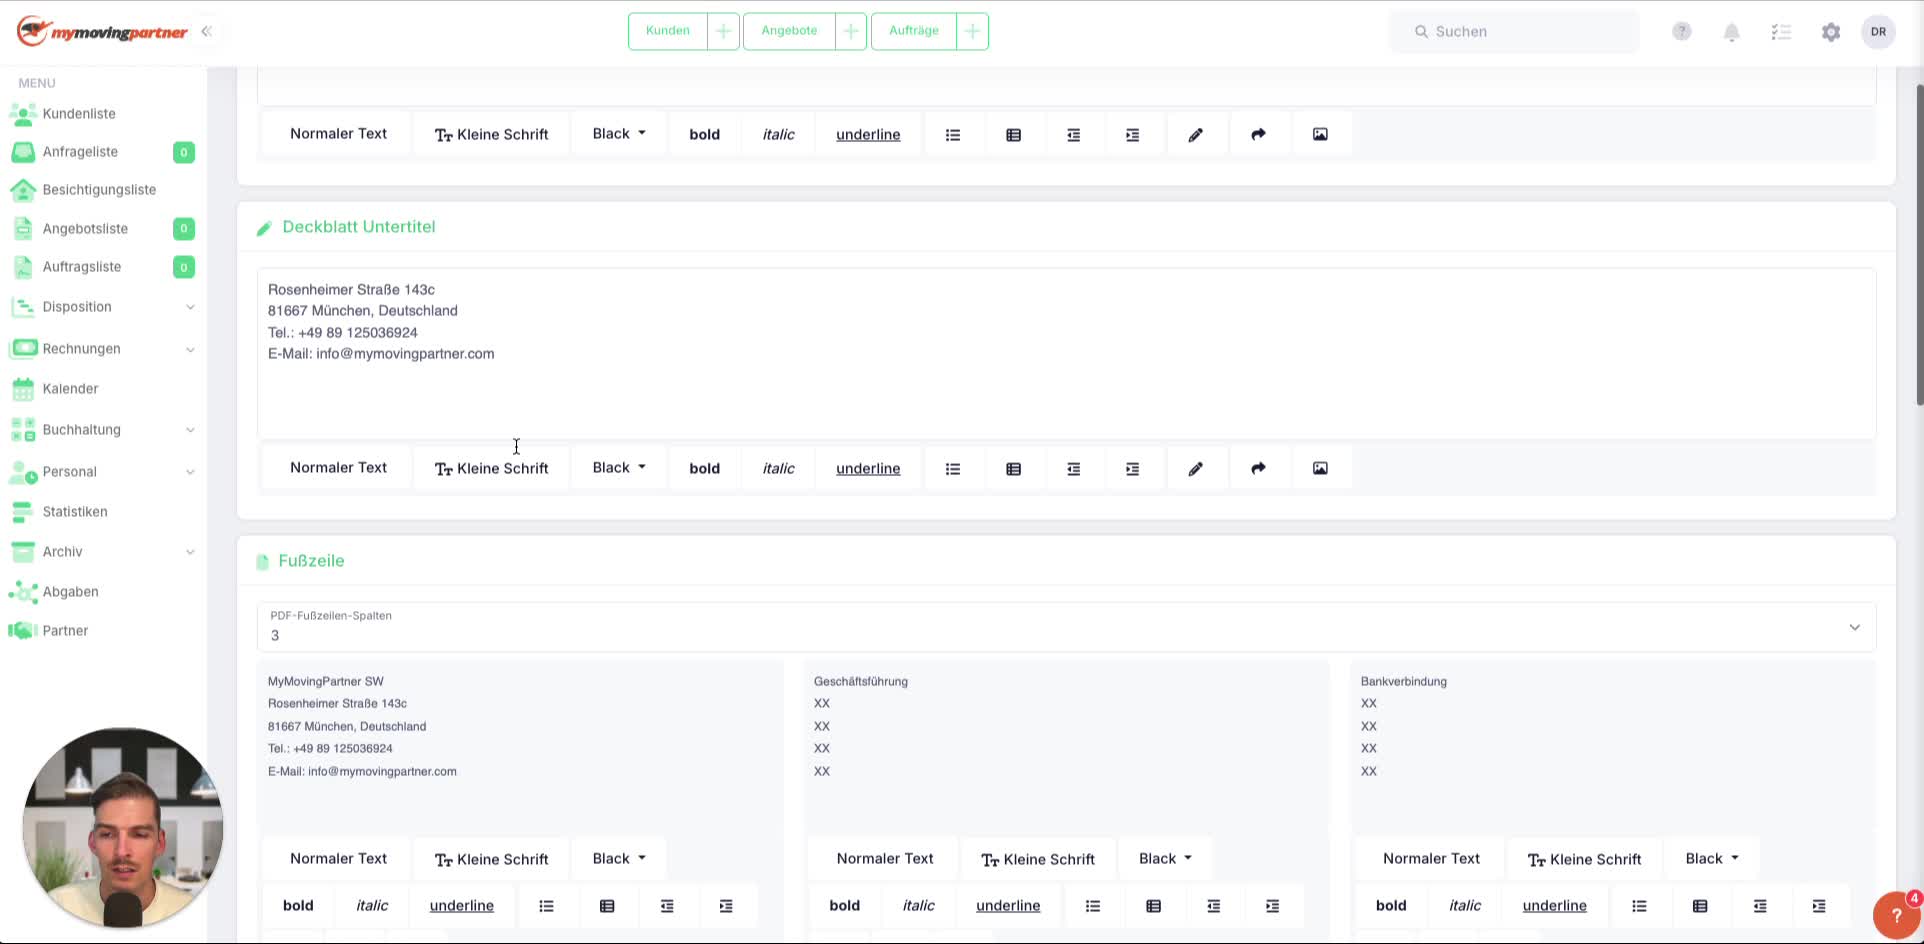Image resolution: width=1924 pixels, height=944 pixels.
Task: Click the Angebote button in header
Action: [x=789, y=31]
